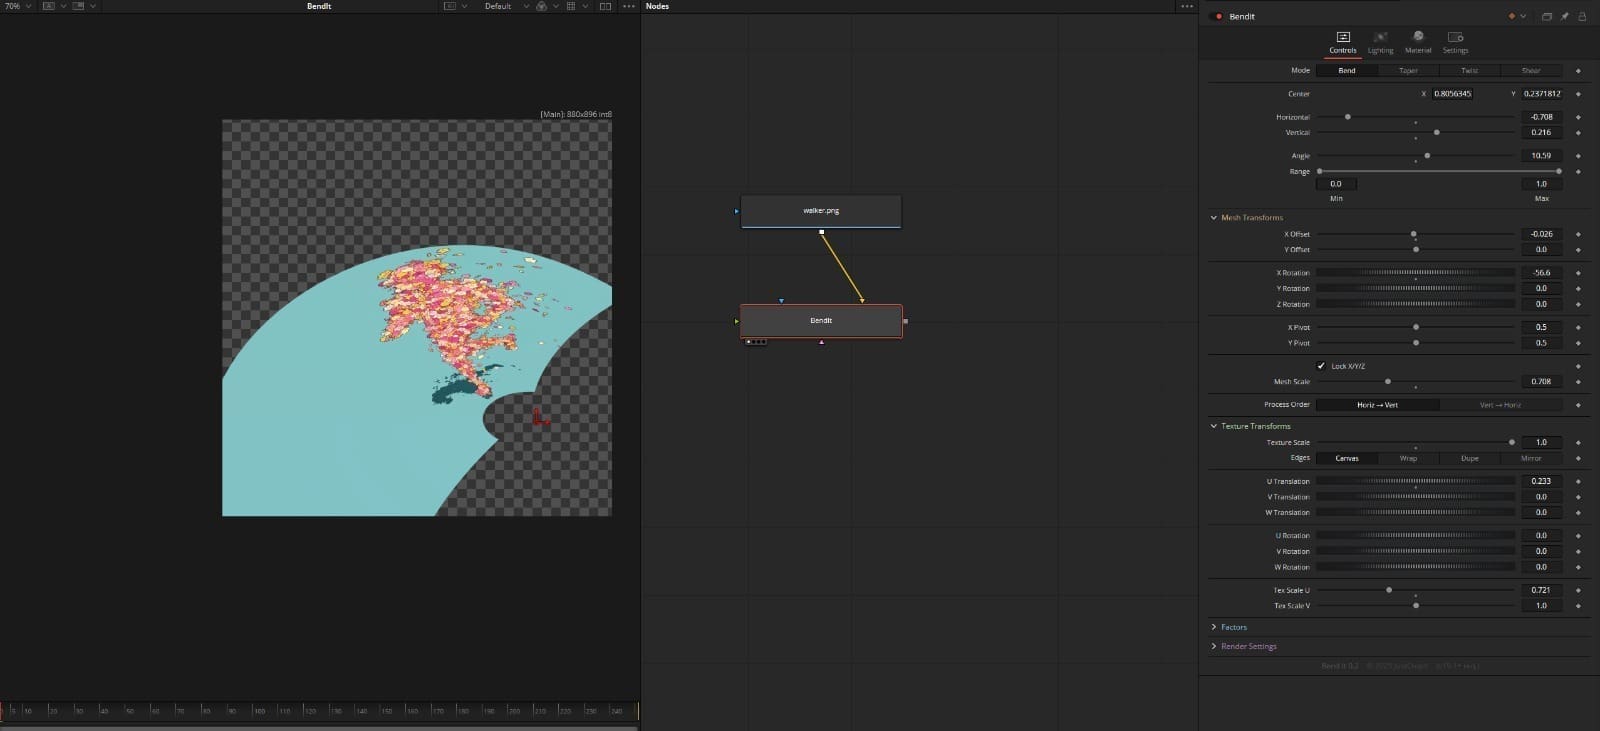This screenshot has height=731, width=1600.
Task: Select Shear mode
Action: point(1531,71)
